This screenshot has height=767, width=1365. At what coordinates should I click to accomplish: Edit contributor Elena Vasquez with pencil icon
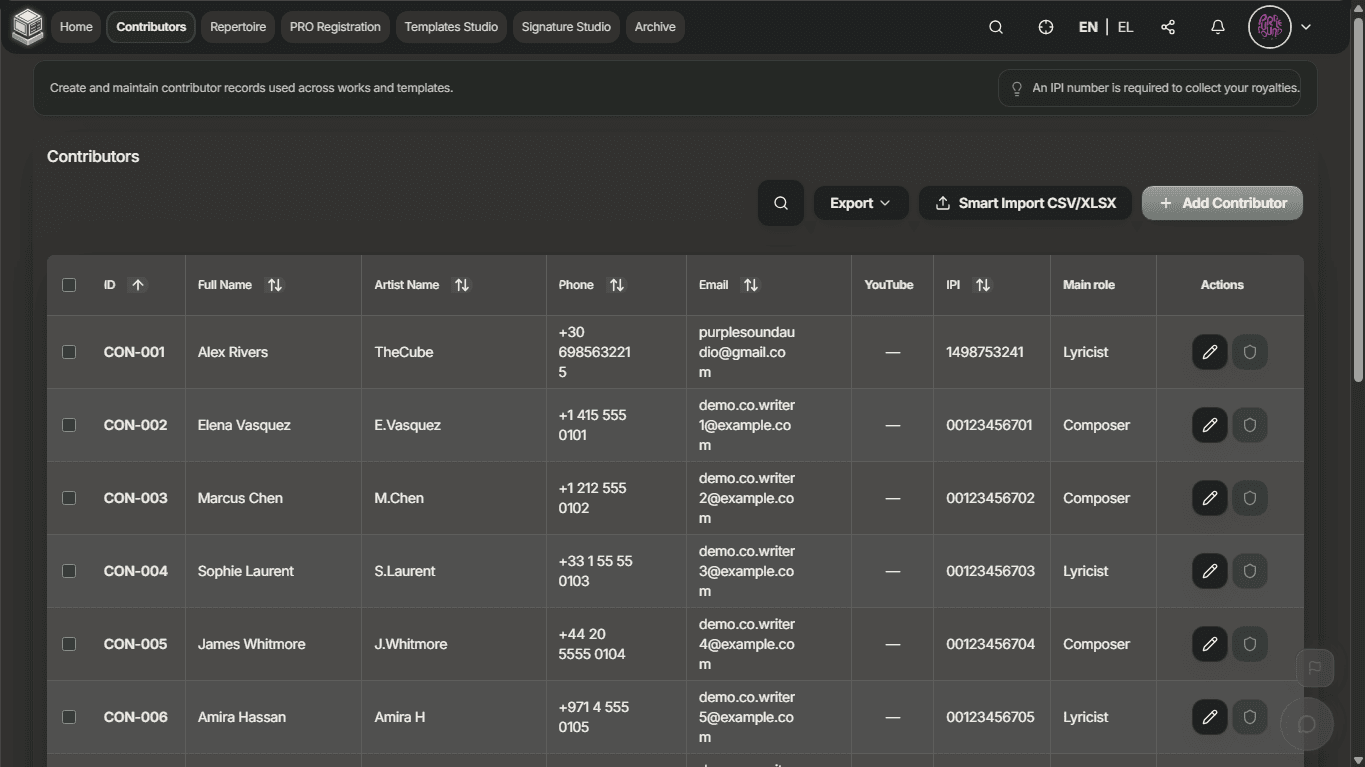pyautogui.click(x=1210, y=425)
